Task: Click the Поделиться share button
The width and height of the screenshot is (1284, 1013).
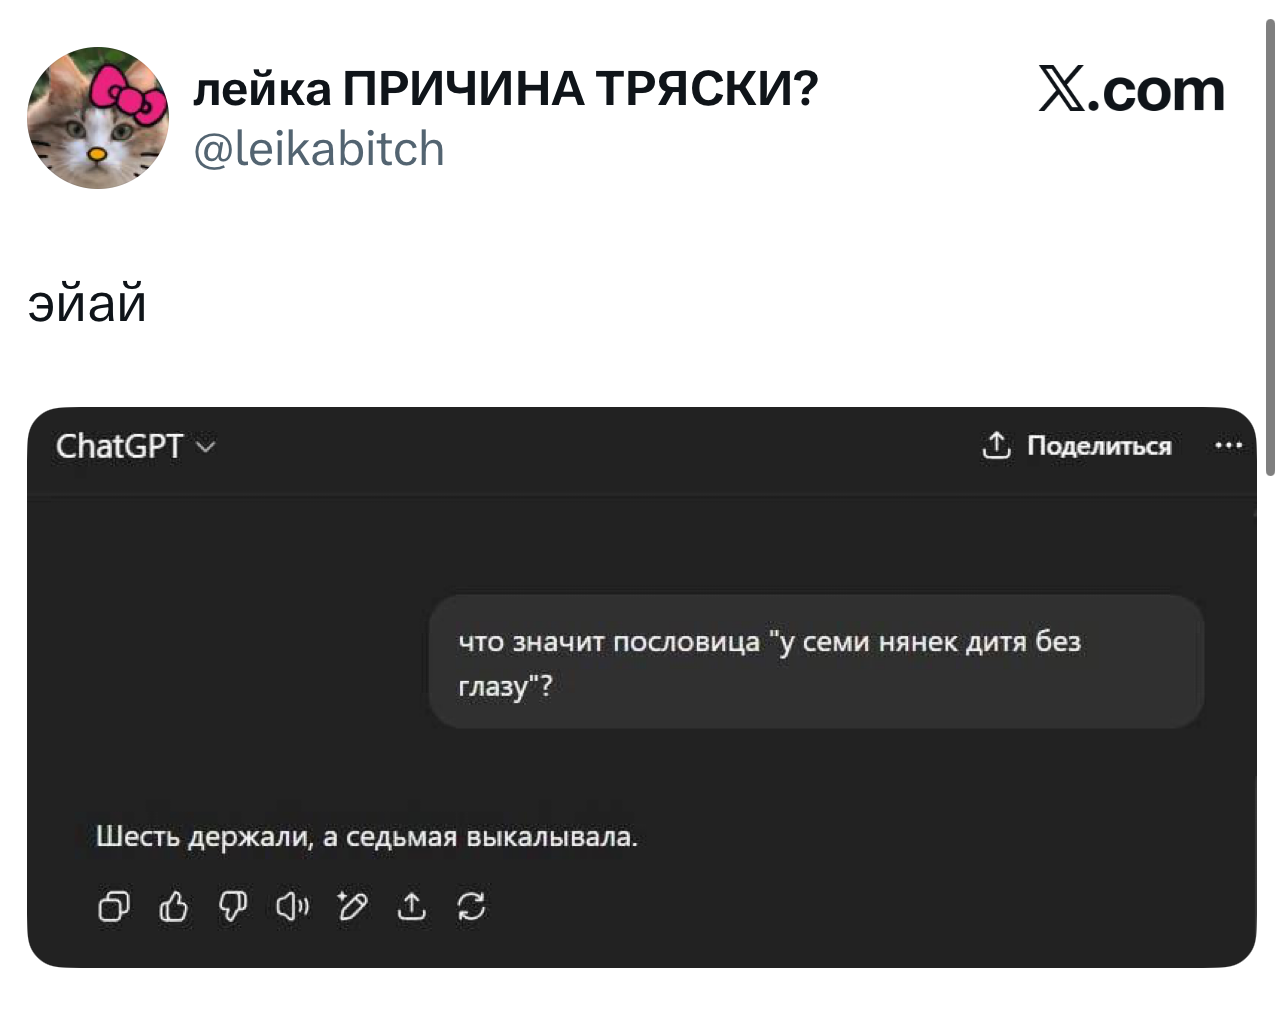Action: point(1078,446)
